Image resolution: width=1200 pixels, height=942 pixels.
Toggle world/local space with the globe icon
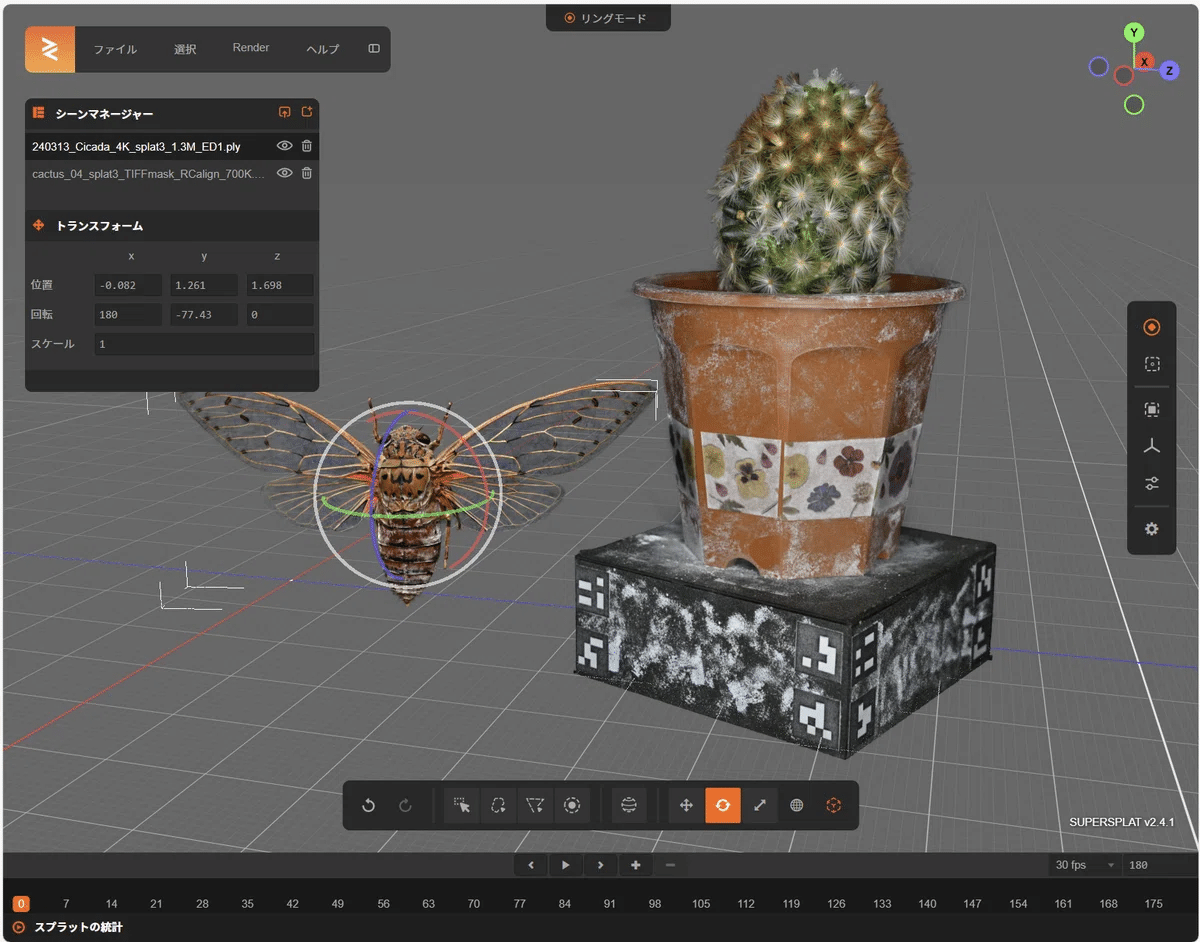coord(796,805)
